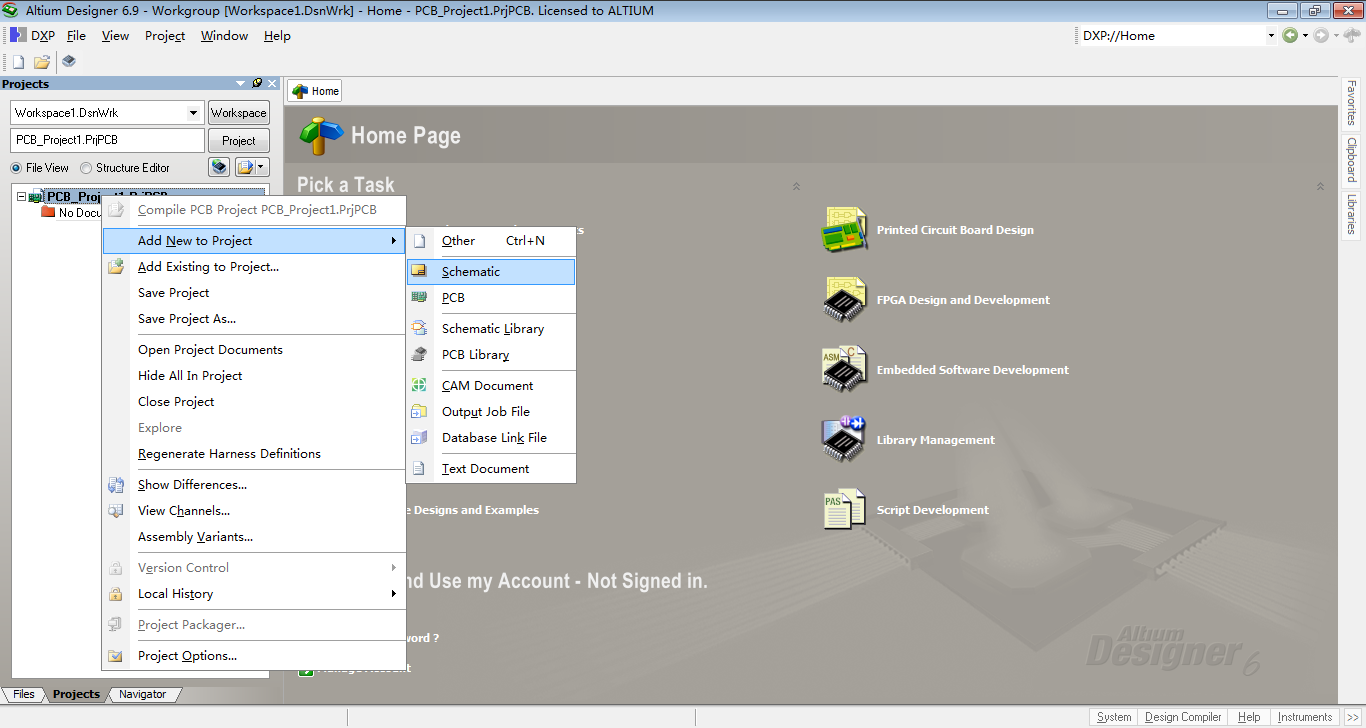The image size is (1366, 728).
Task: Click the Printed Circuit Board Design icon
Action: click(x=844, y=229)
